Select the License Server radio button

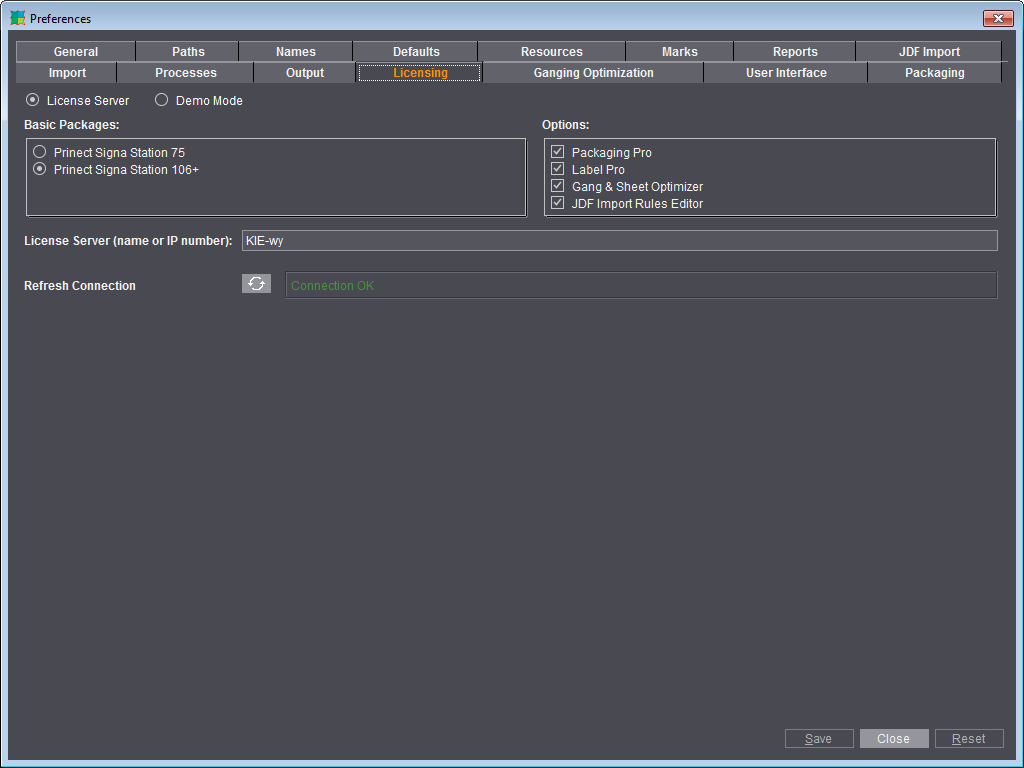32,100
